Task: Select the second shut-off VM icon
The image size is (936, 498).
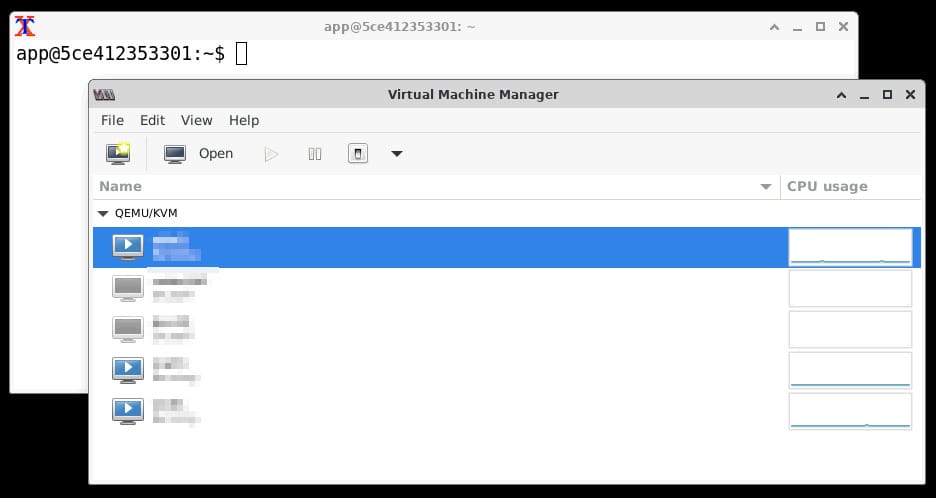Action: (x=128, y=328)
